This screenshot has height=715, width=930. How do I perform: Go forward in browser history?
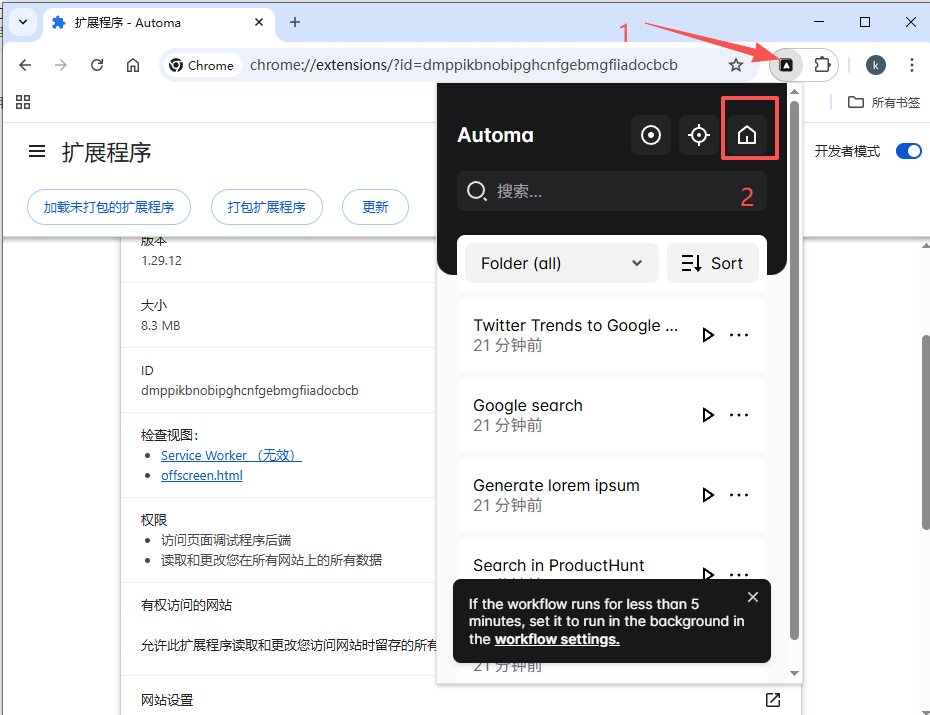coord(60,65)
